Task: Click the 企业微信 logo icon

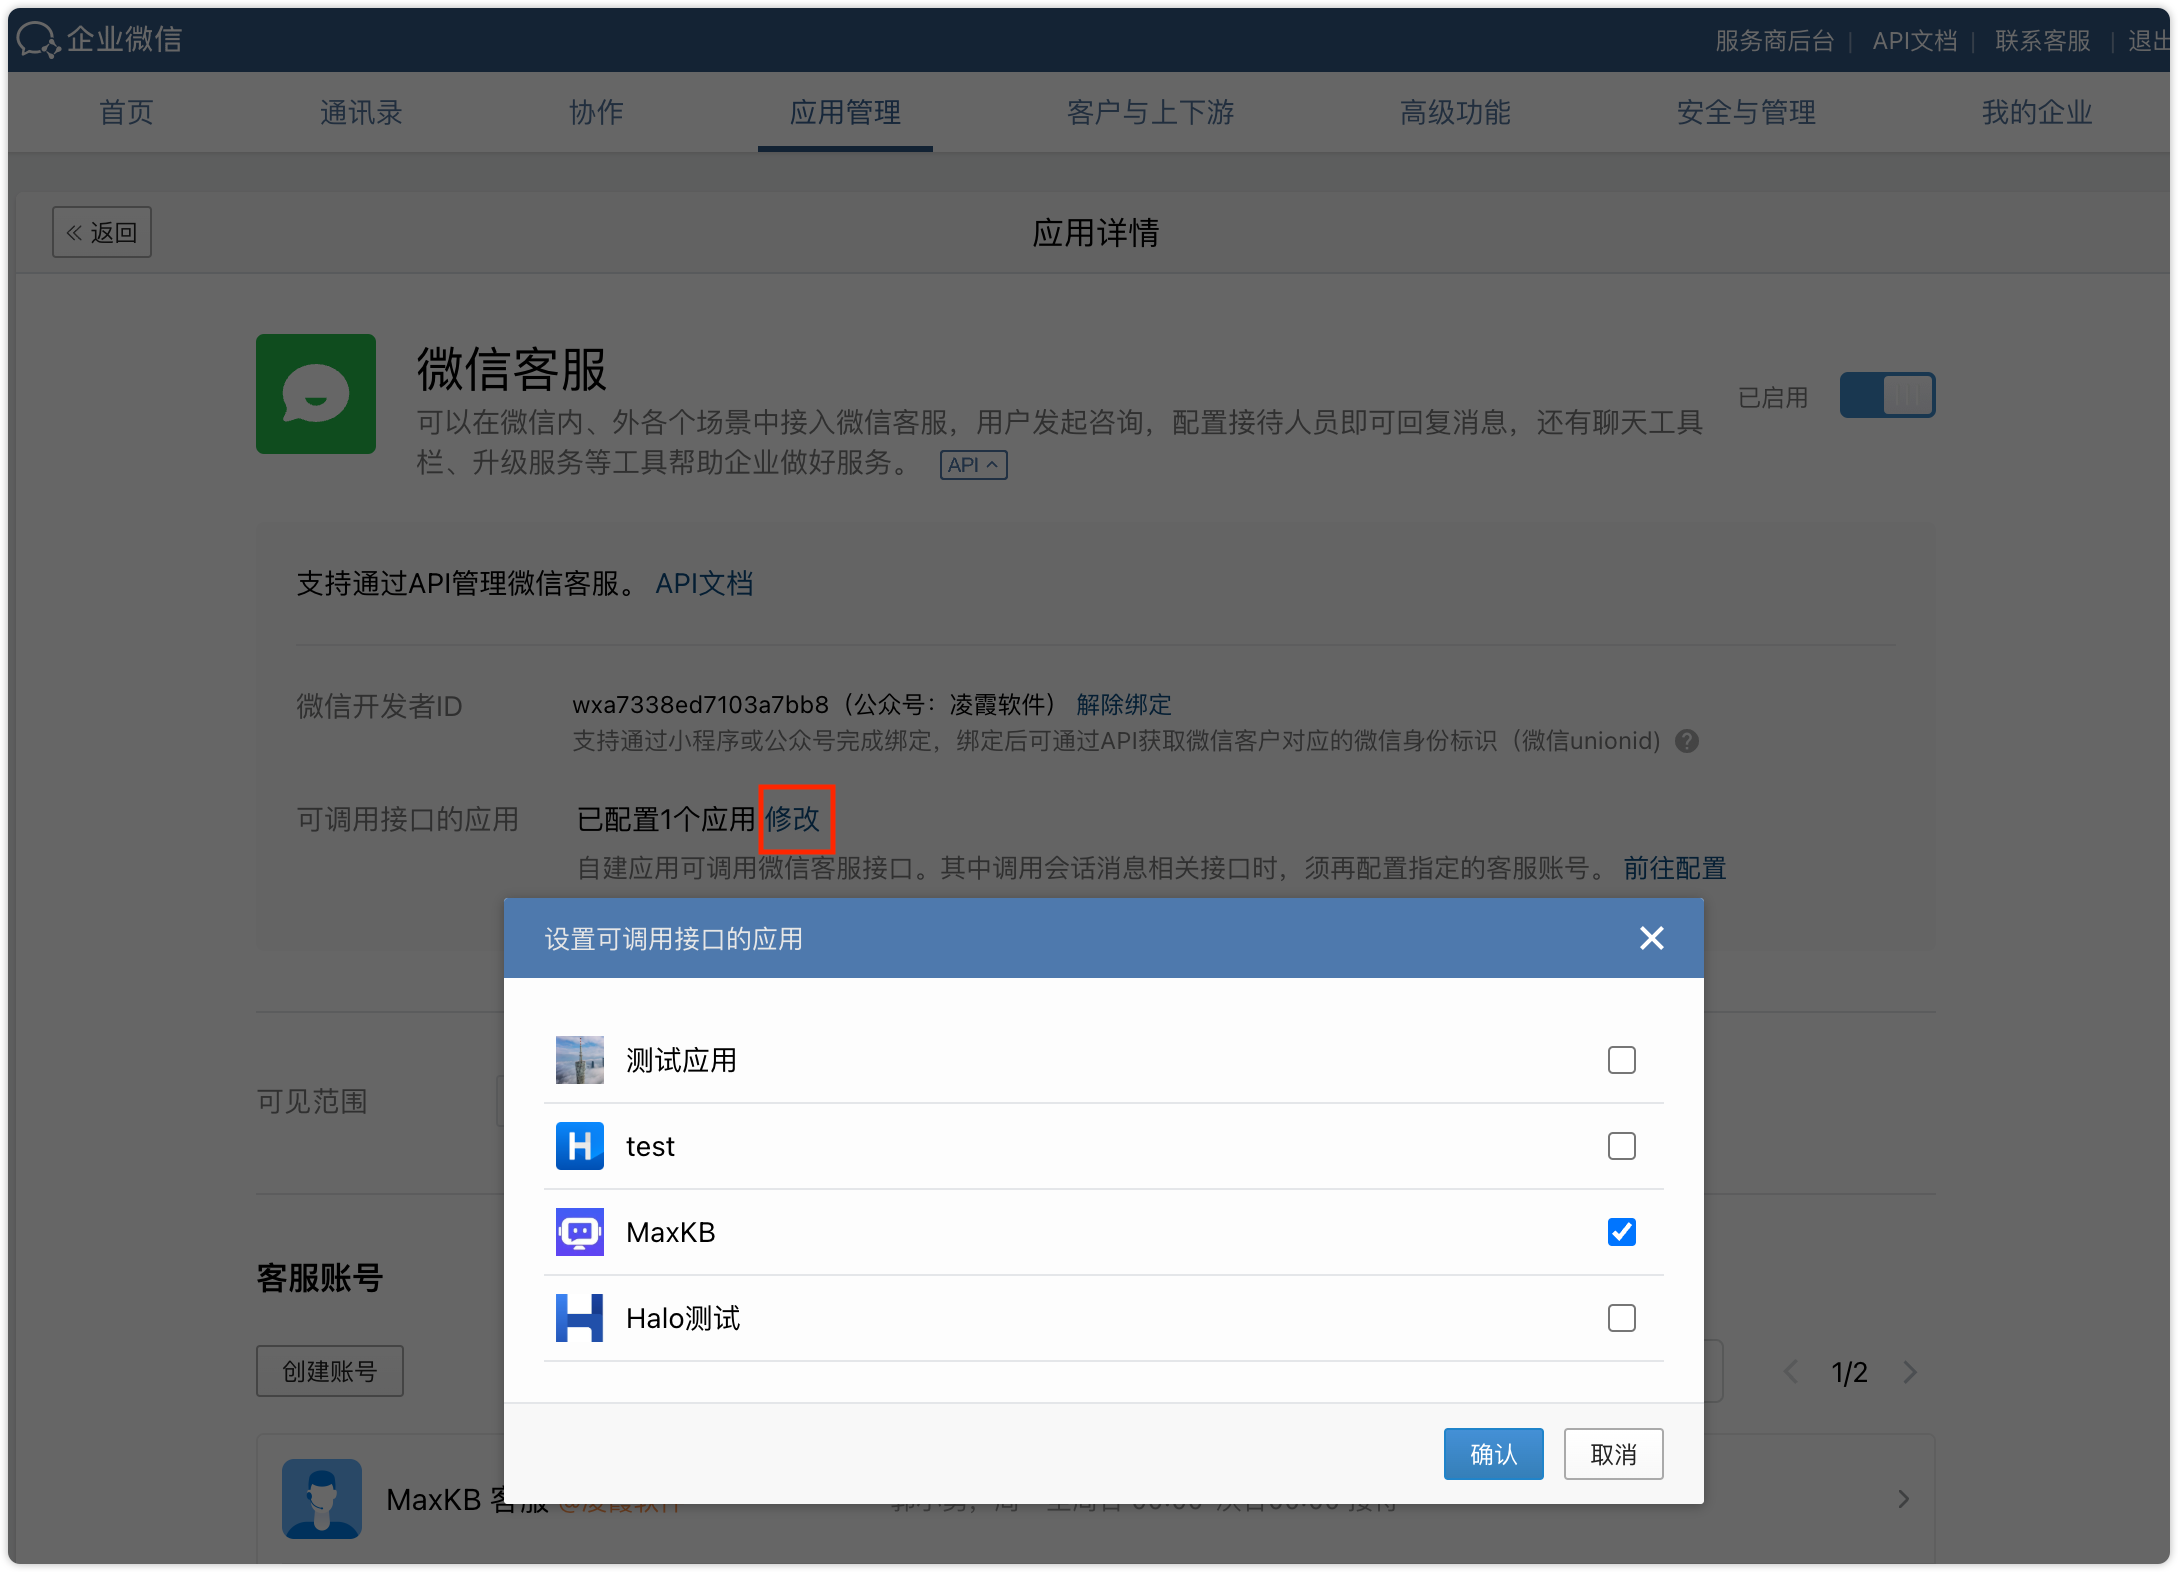Action: click(38, 39)
